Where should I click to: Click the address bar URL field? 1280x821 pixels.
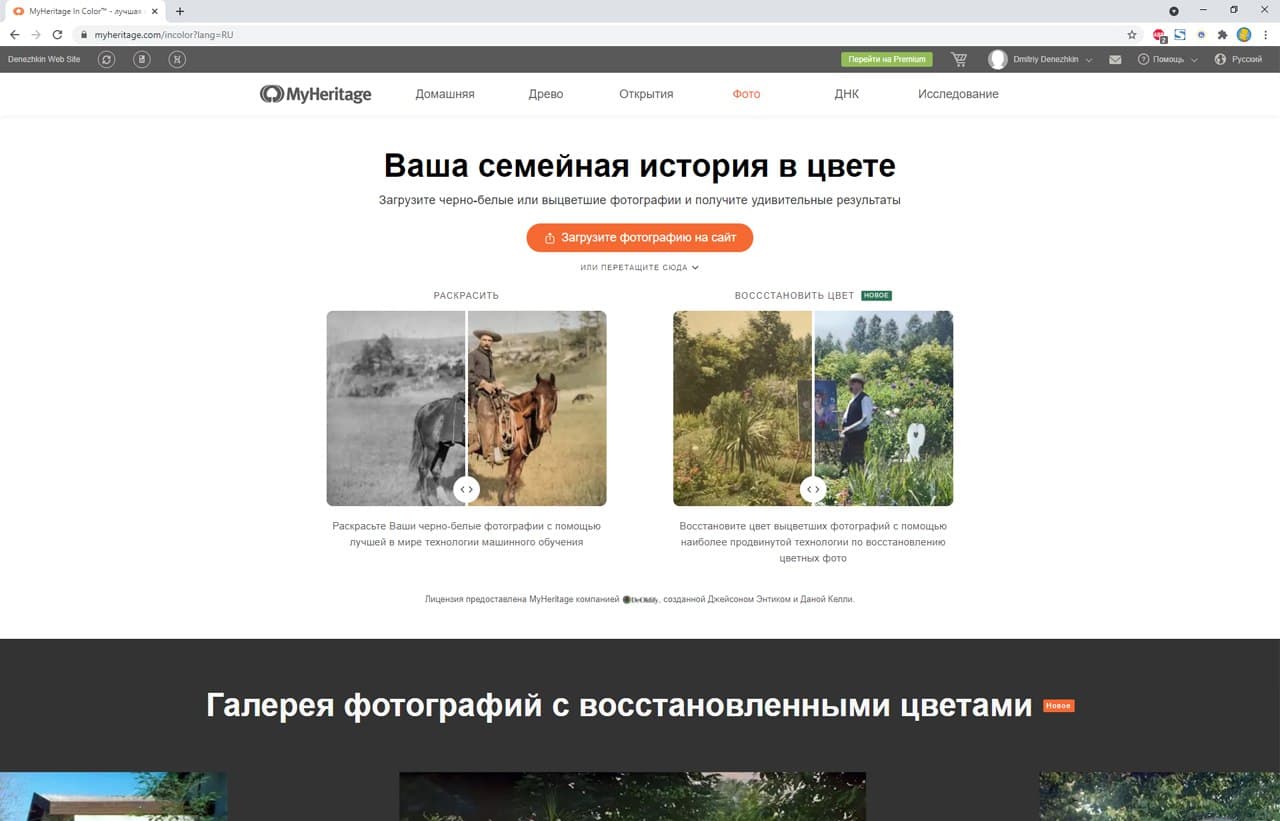point(600,34)
